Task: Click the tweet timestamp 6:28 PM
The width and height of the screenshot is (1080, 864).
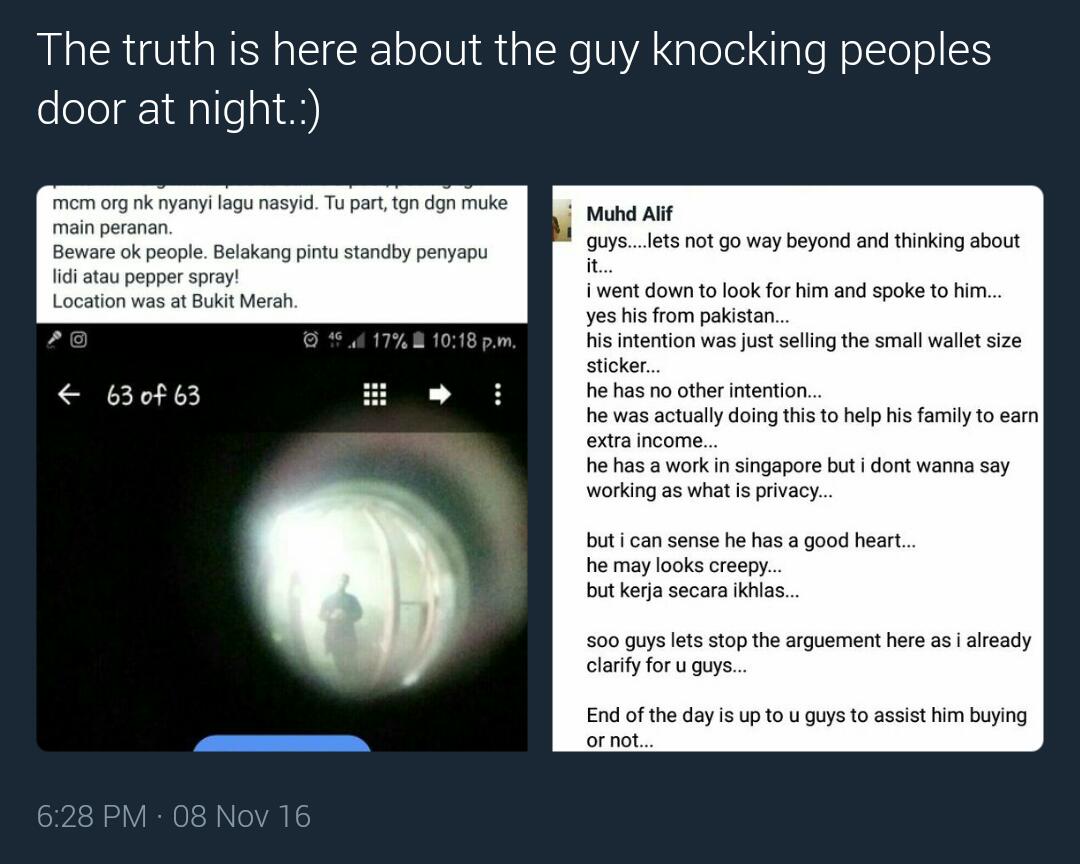Action: (x=92, y=816)
